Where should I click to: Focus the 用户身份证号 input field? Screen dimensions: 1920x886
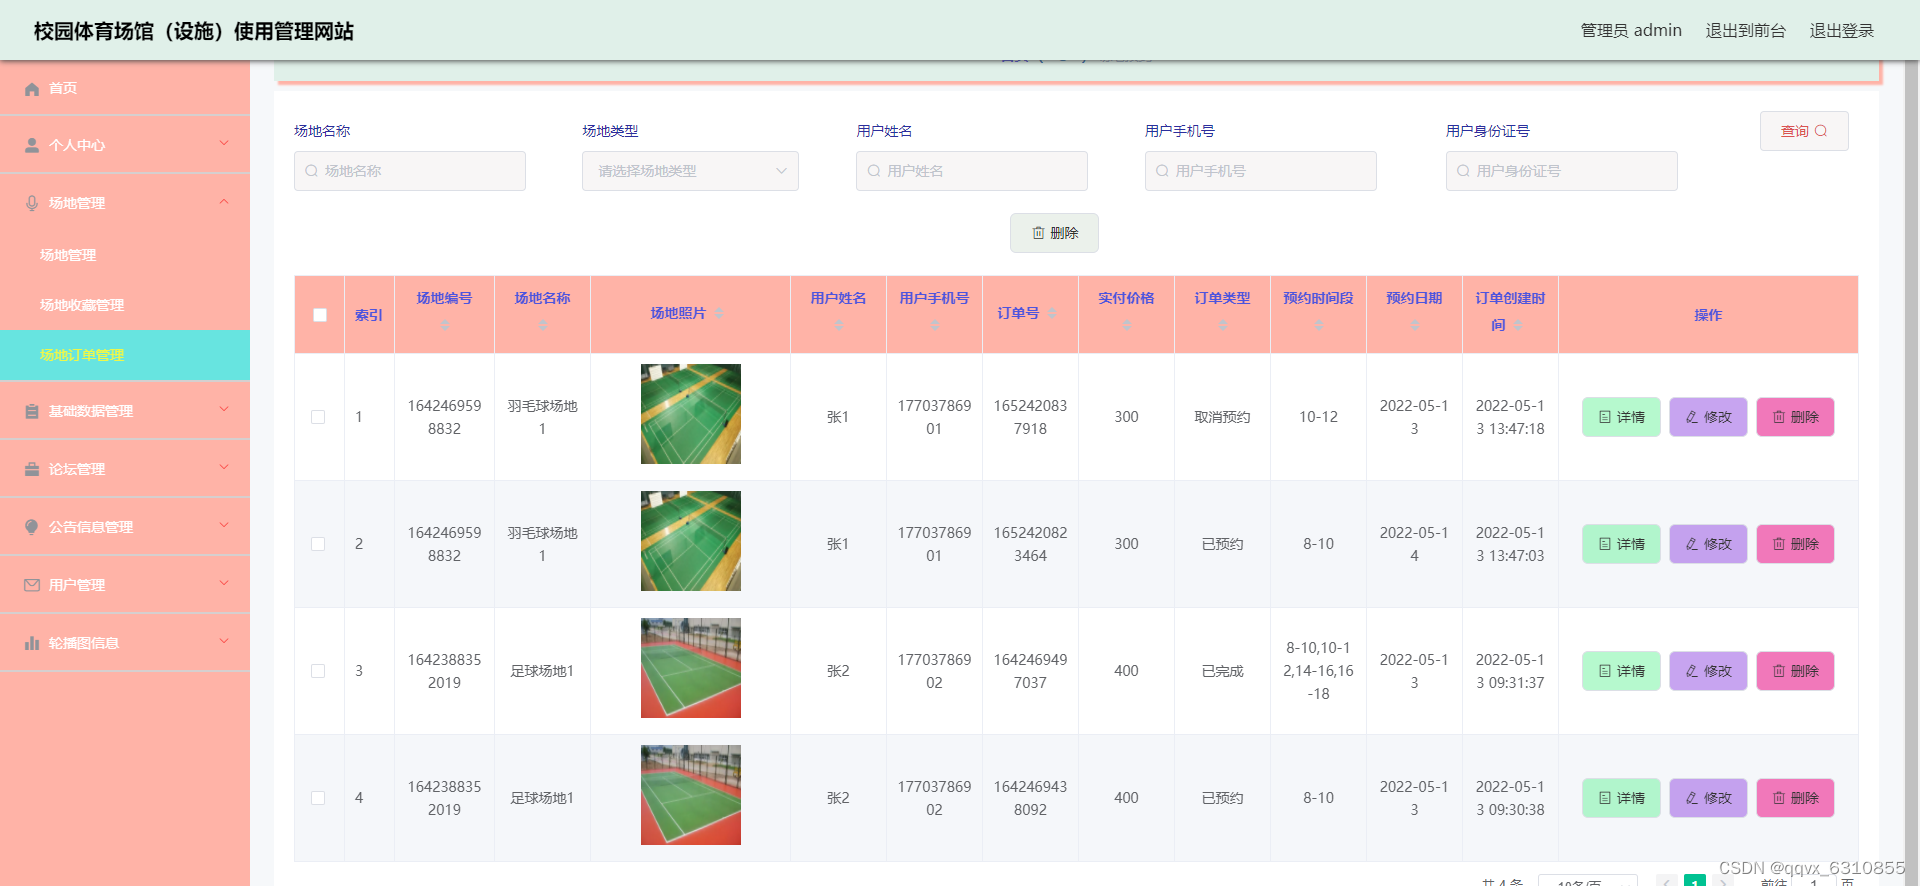[1562, 171]
